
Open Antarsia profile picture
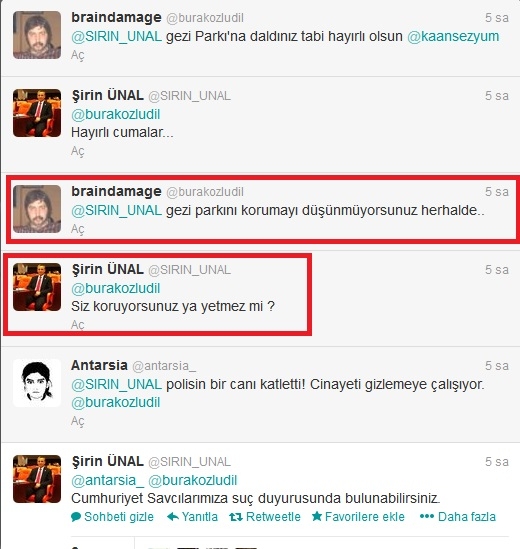tap(37, 383)
